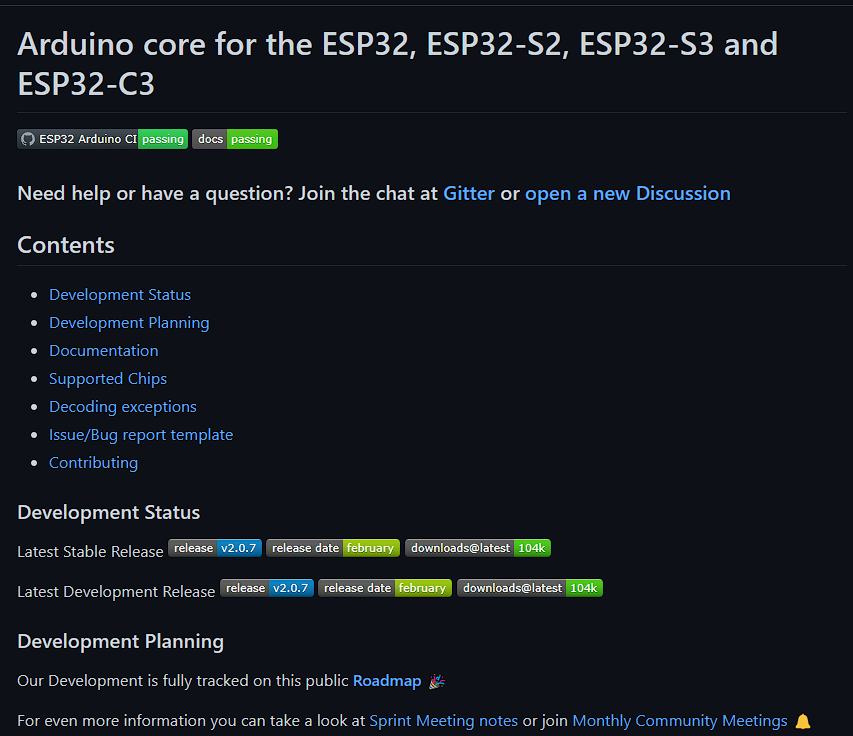The height and width of the screenshot is (736, 853).
Task: Click the release v2.0.7 badge for development release
Action: [266, 588]
